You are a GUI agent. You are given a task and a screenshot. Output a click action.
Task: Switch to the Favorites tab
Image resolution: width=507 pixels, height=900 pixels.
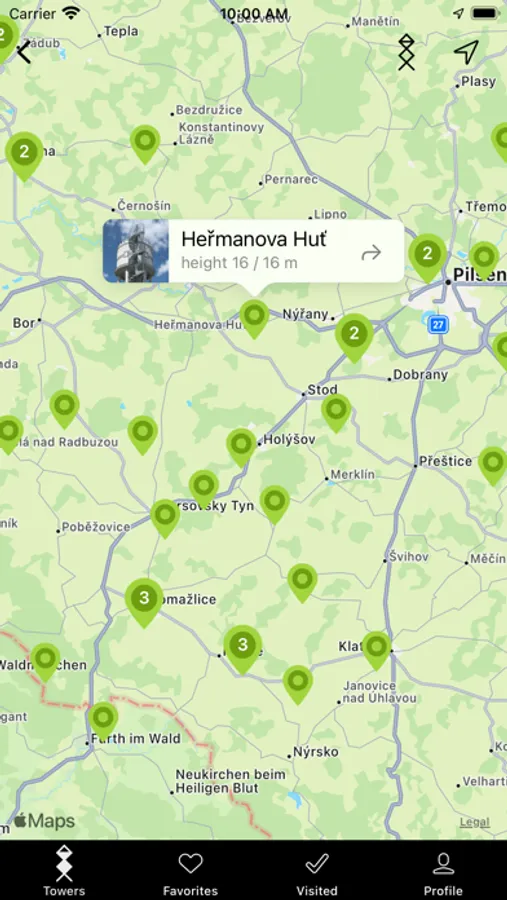[190, 874]
